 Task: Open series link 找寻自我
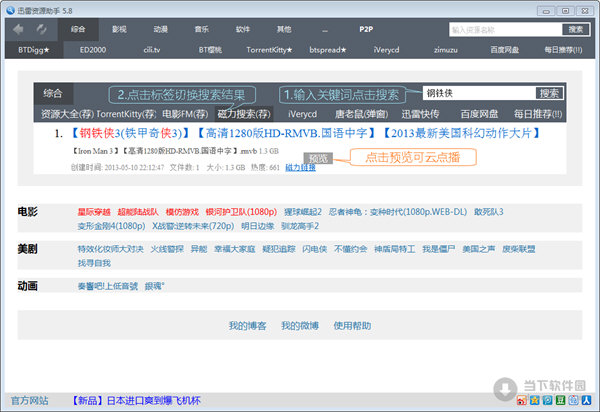pos(94,263)
